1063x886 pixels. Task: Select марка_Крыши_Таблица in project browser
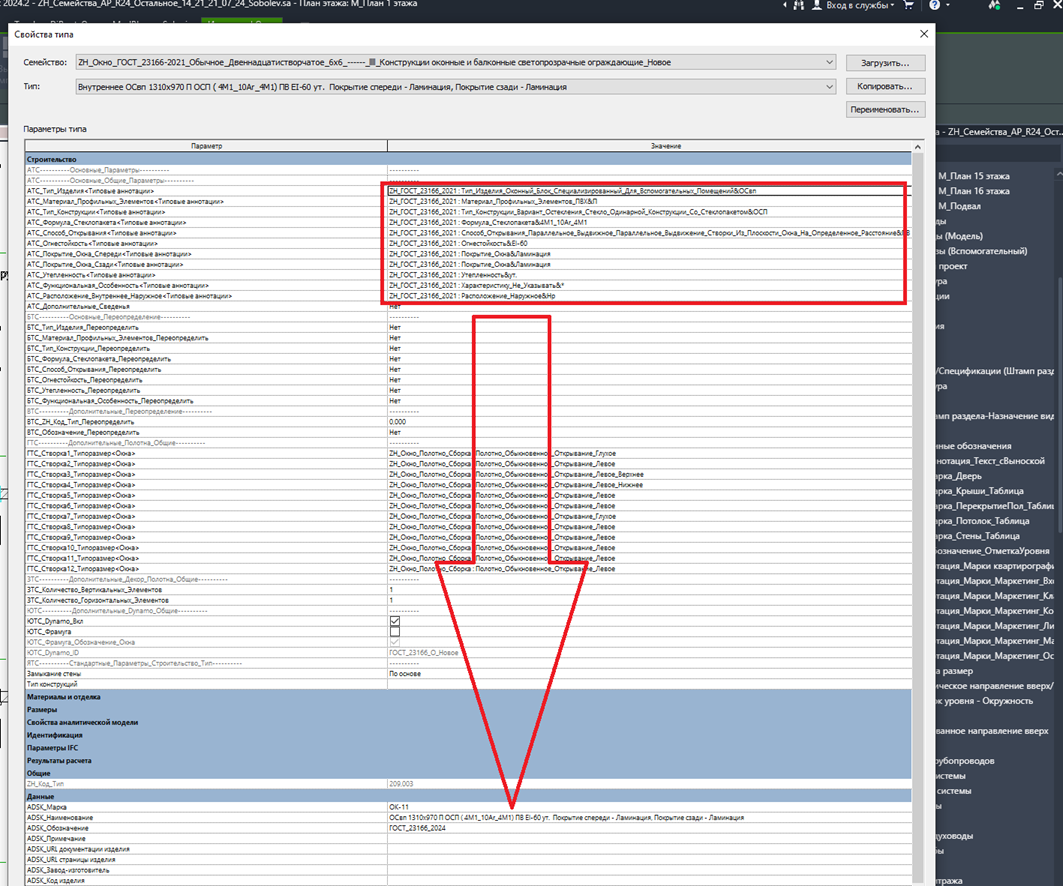coord(980,491)
